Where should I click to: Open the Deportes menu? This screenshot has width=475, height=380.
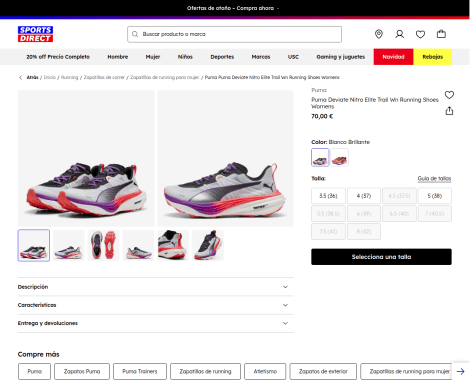coord(222,57)
